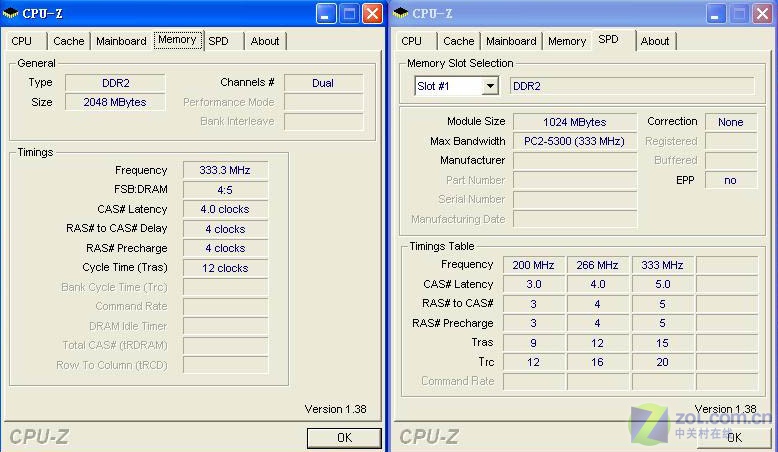778x452 pixels.
Task: Switch to Memory tab in right window
Action: 567,41
